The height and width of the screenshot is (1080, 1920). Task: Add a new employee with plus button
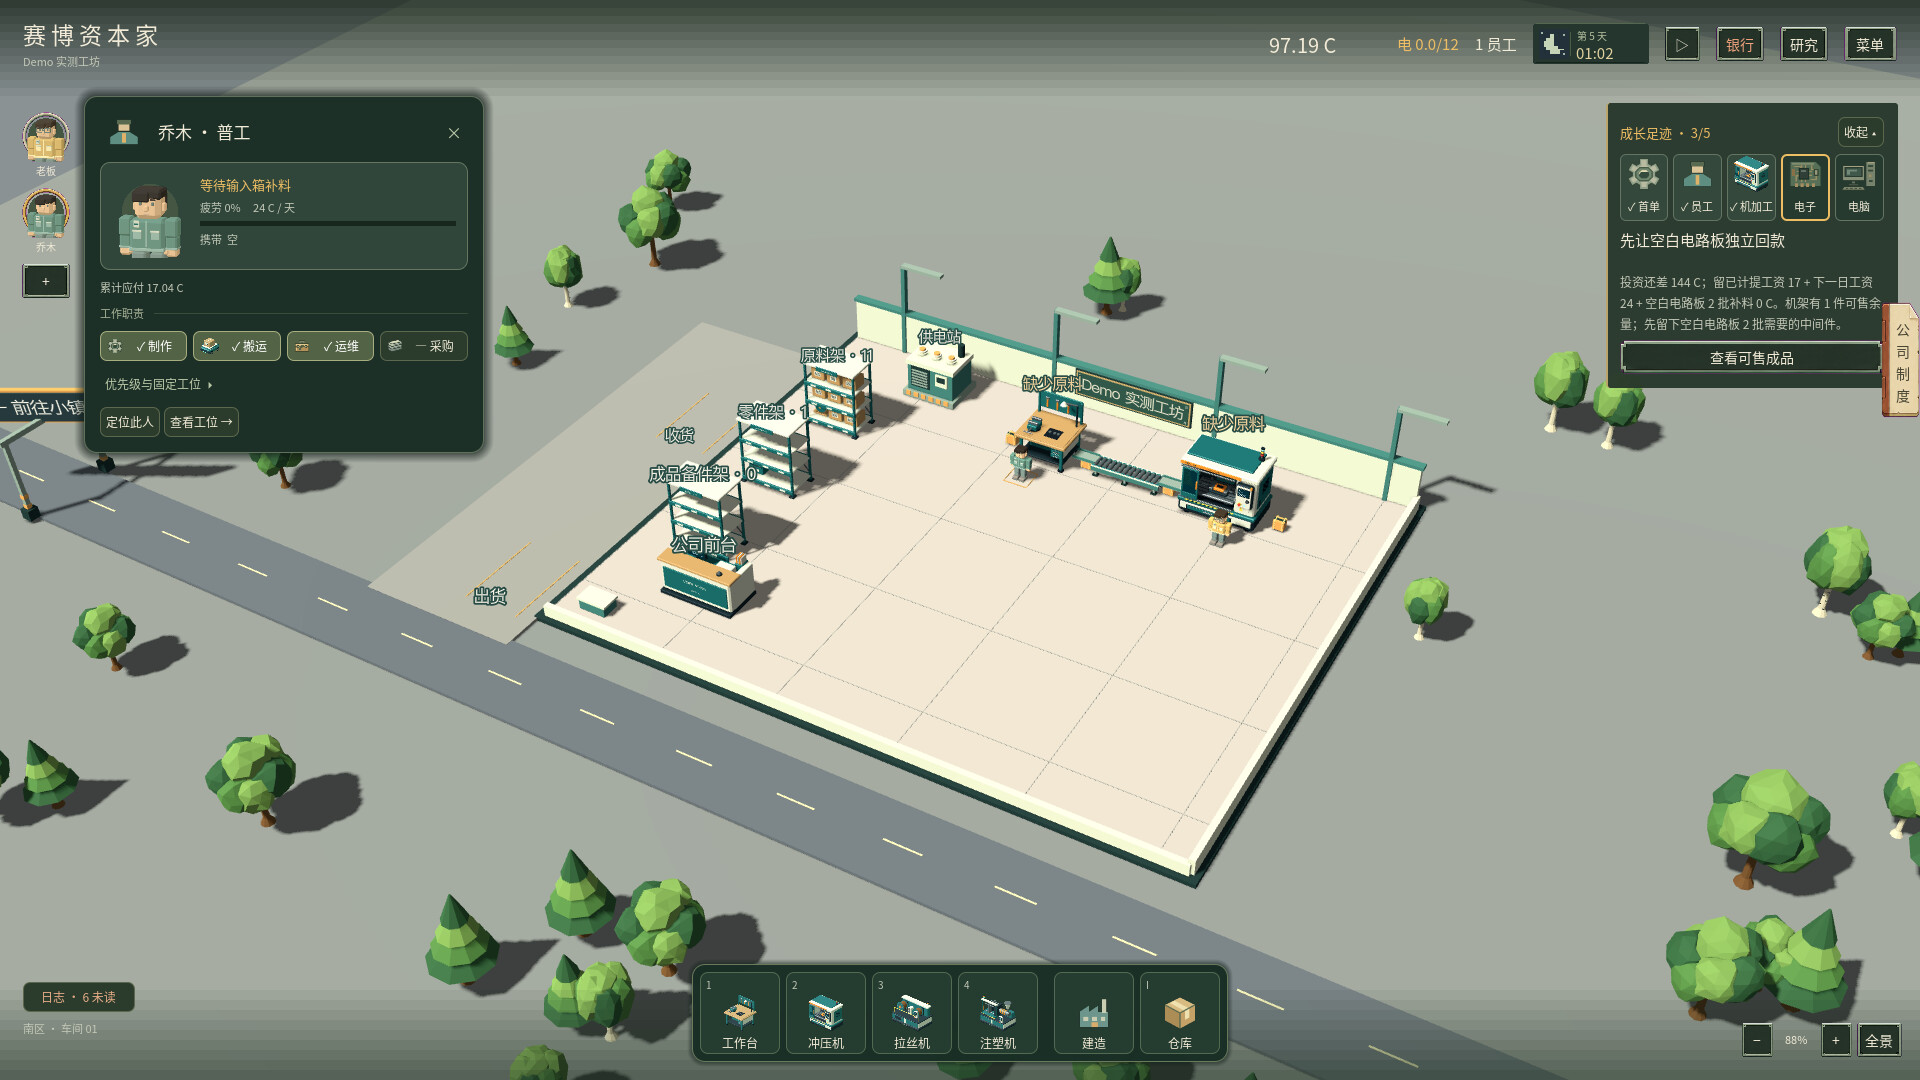click(x=46, y=281)
